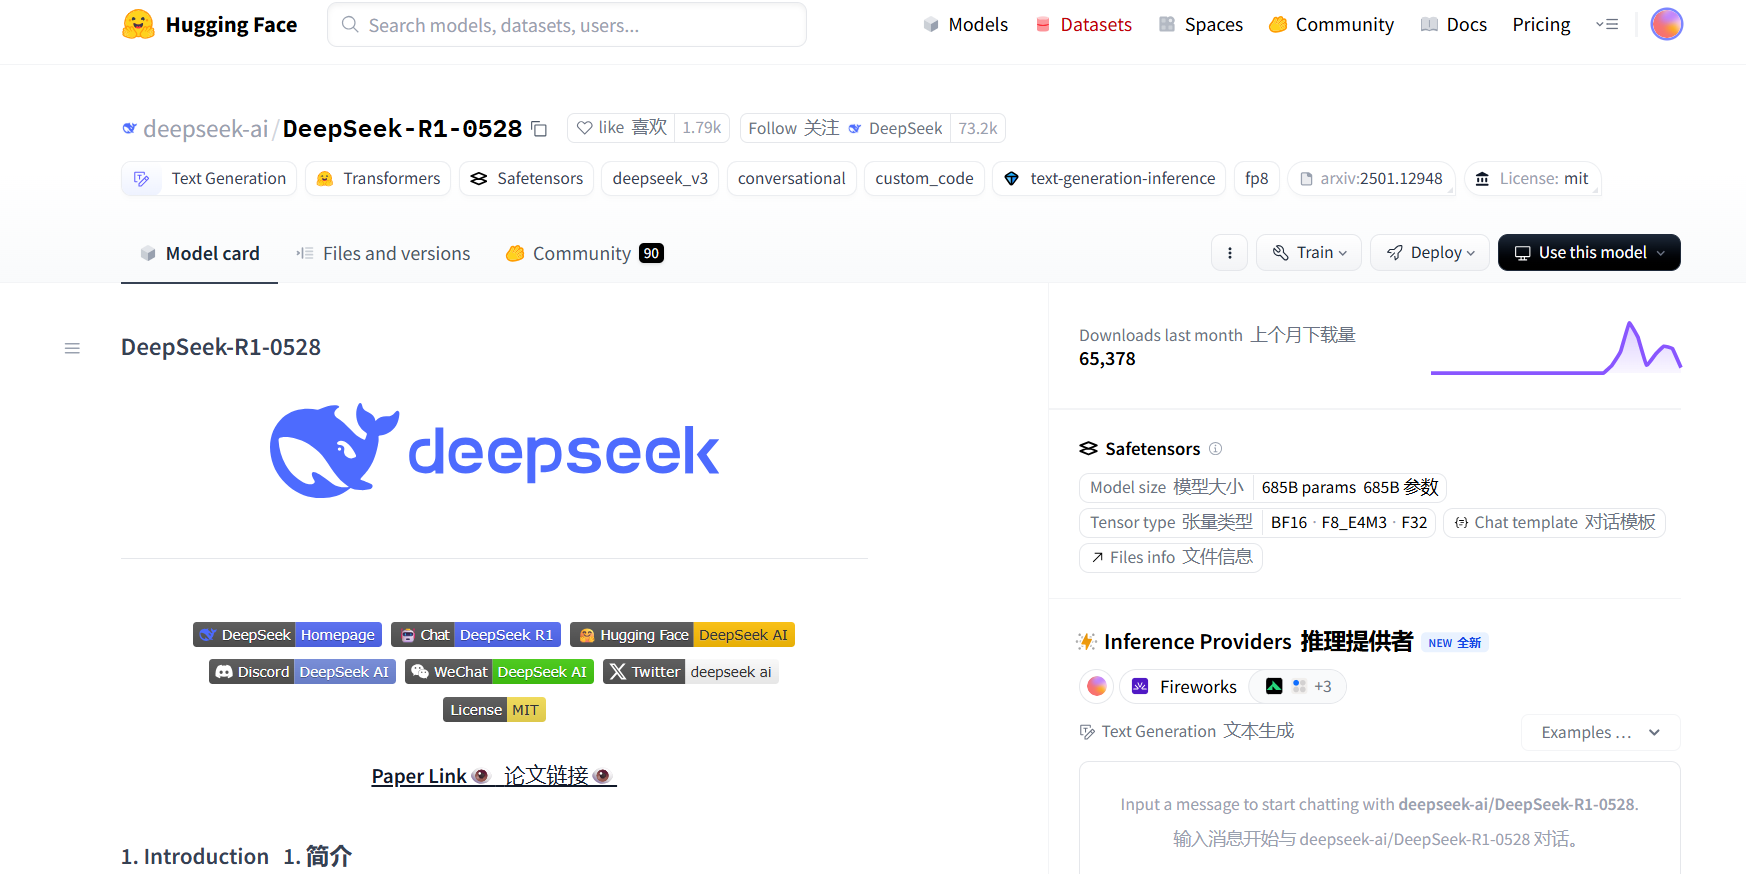
Task: Open the Files info link
Action: 1170,557
